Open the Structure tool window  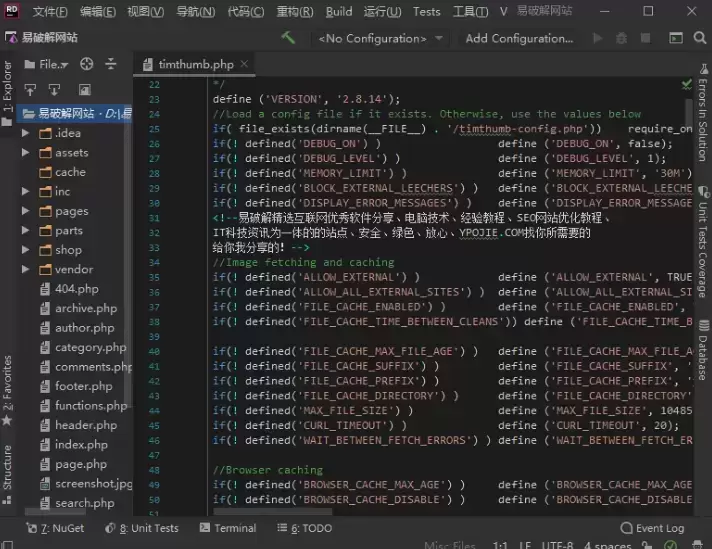pyautogui.click(x=7, y=474)
